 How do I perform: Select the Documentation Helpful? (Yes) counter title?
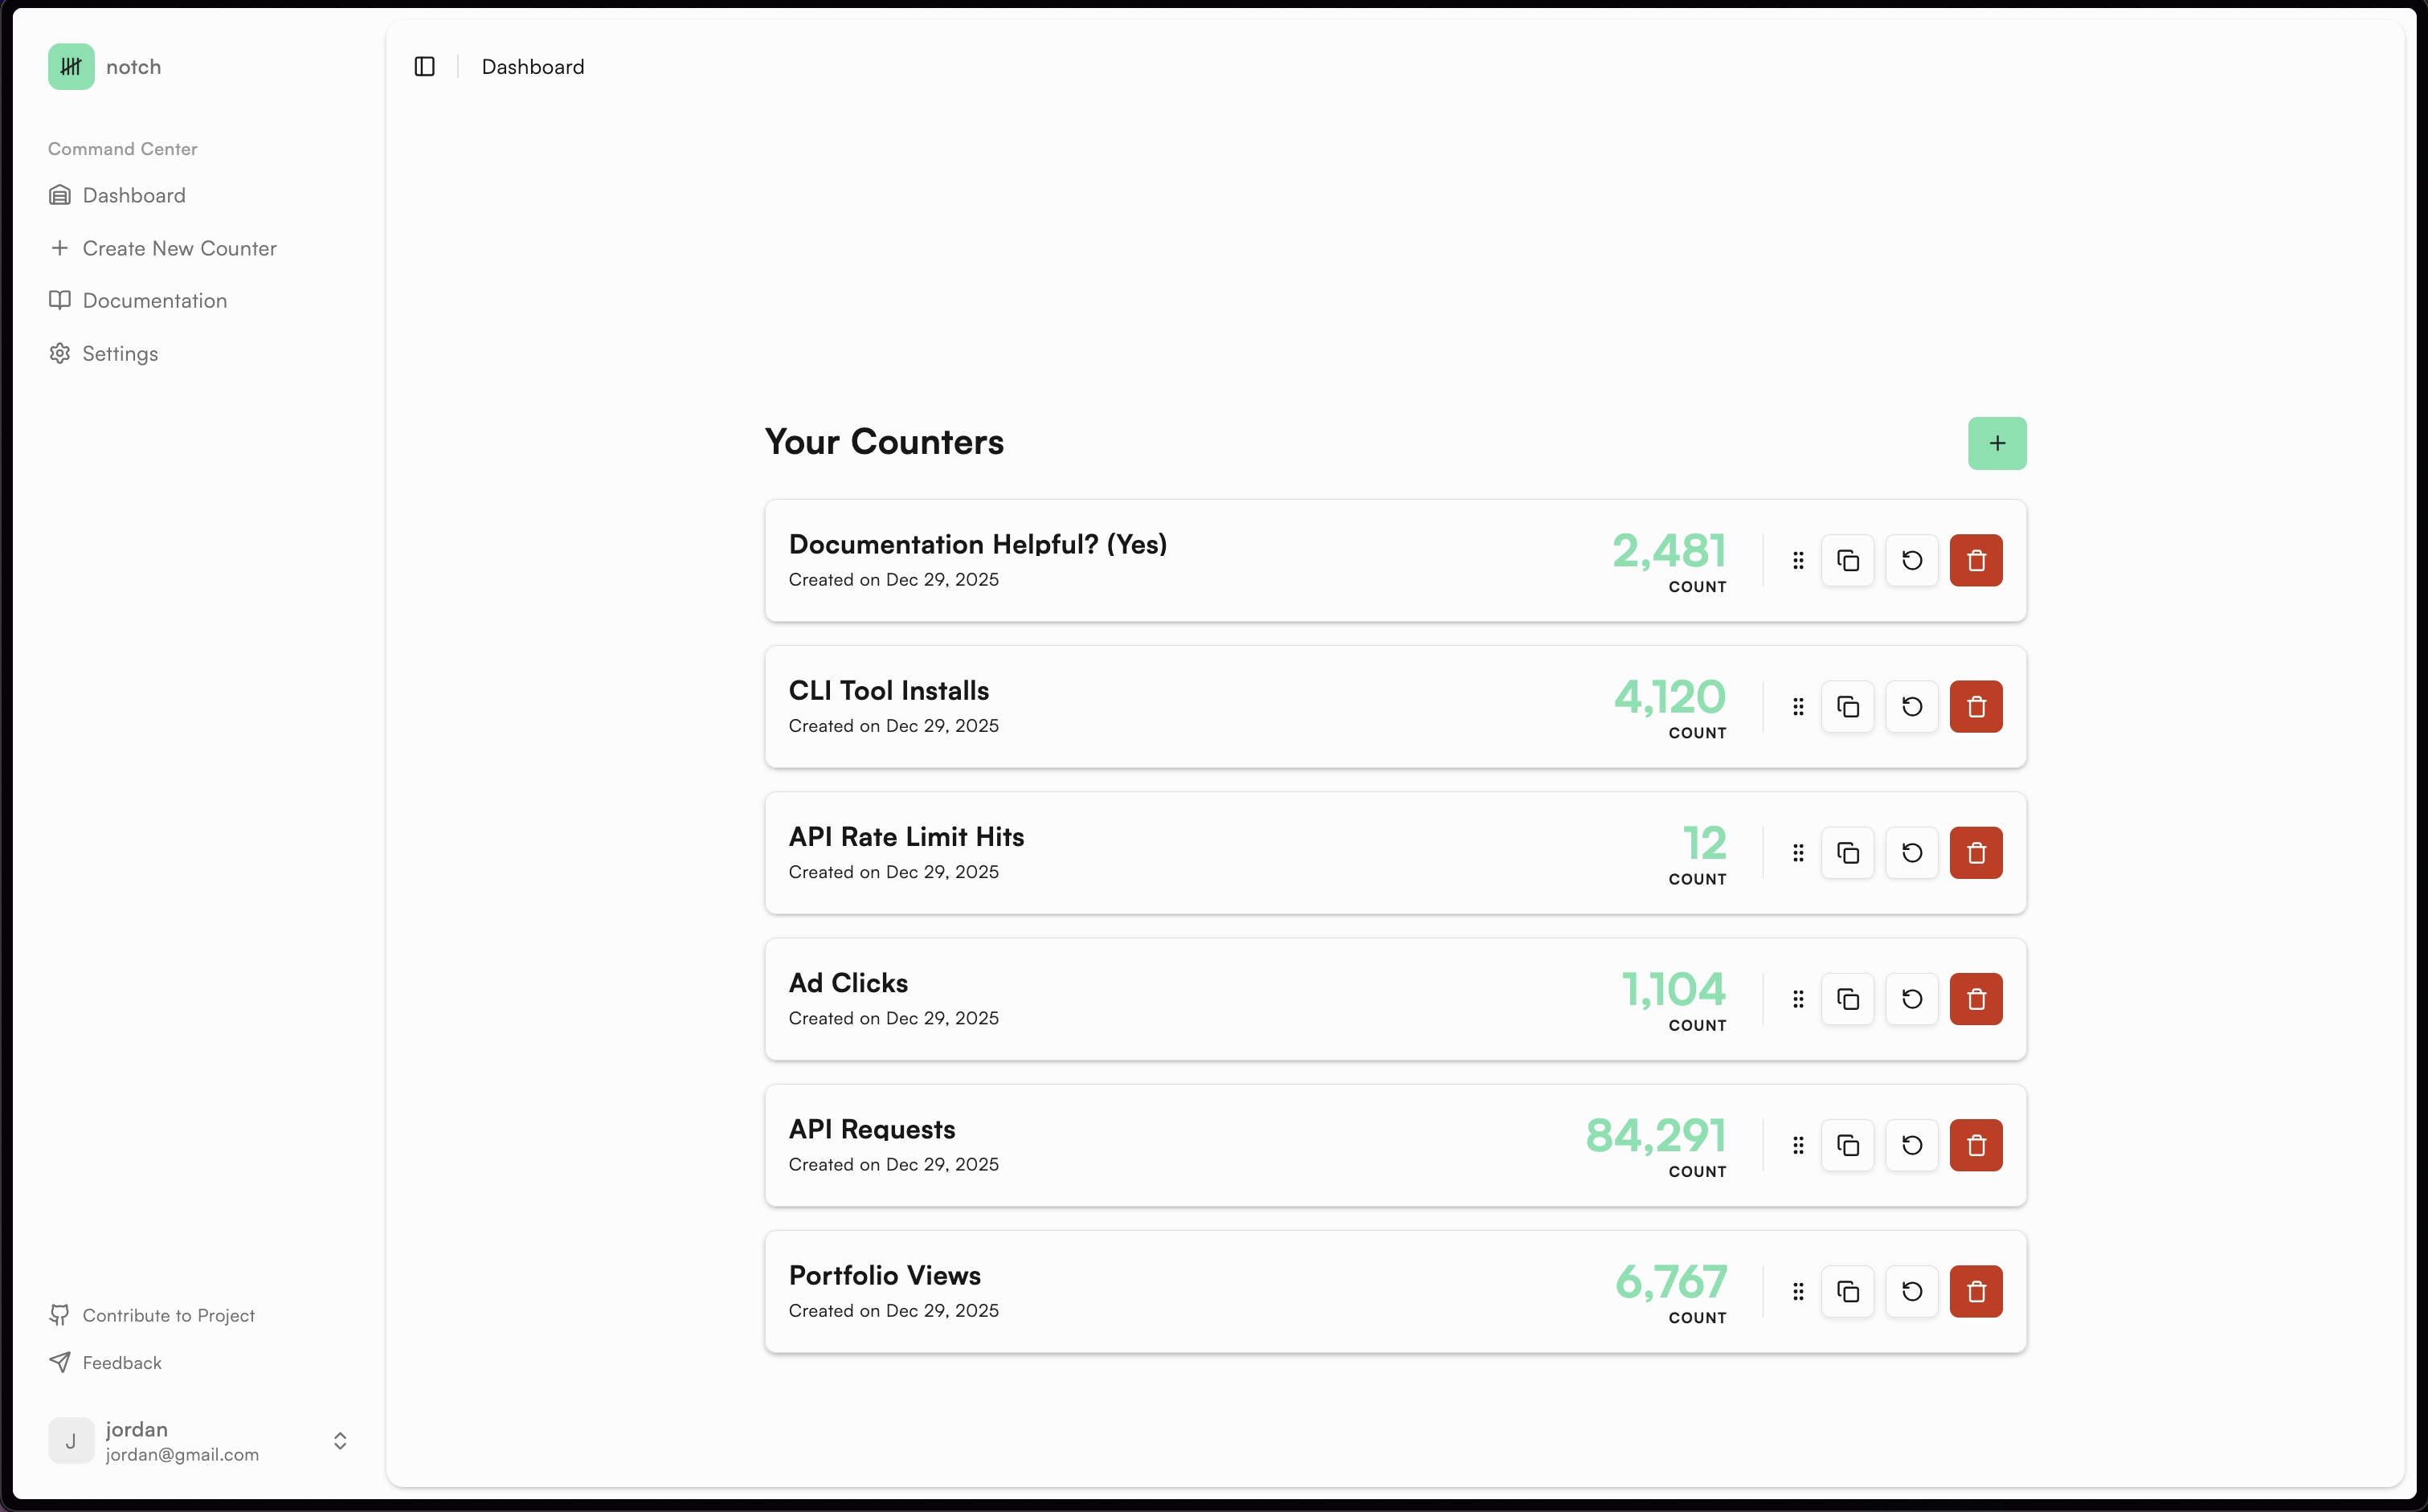coord(977,544)
